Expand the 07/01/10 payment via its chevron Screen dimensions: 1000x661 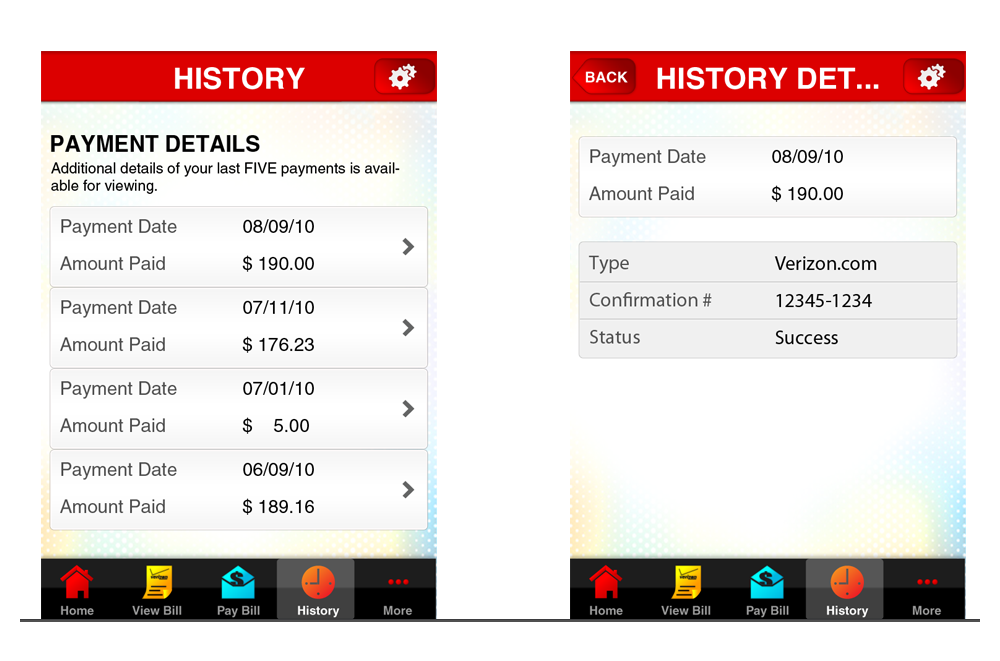407,408
